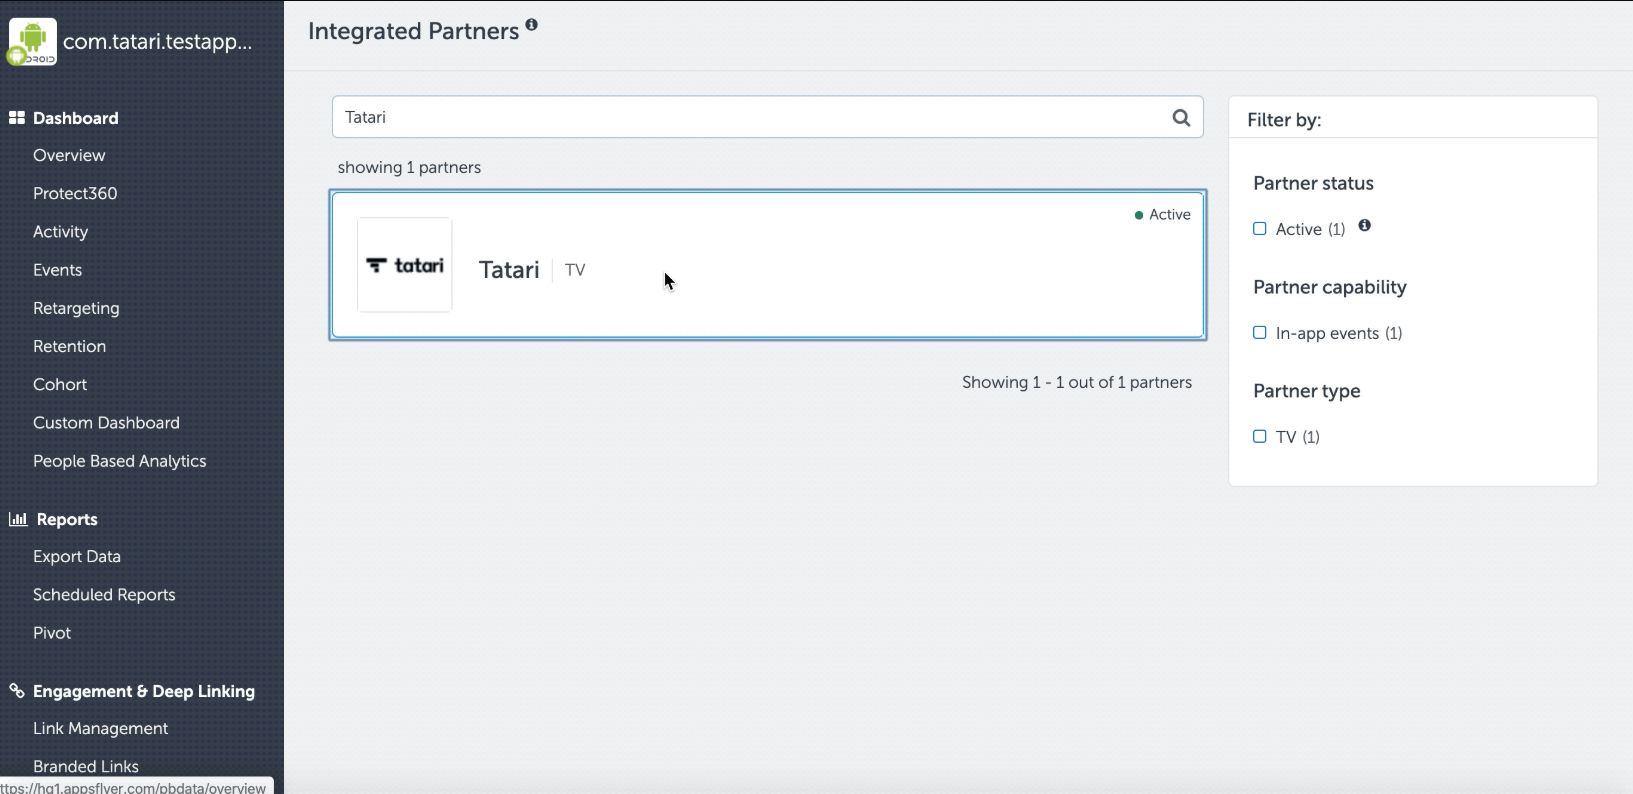Open the Pivot report
1633x794 pixels.
(x=52, y=633)
